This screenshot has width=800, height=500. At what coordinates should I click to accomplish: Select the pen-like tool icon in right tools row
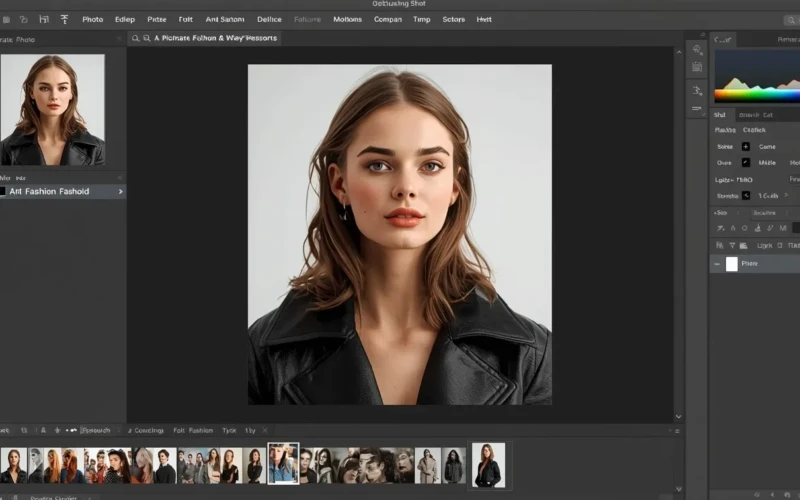pos(720,228)
